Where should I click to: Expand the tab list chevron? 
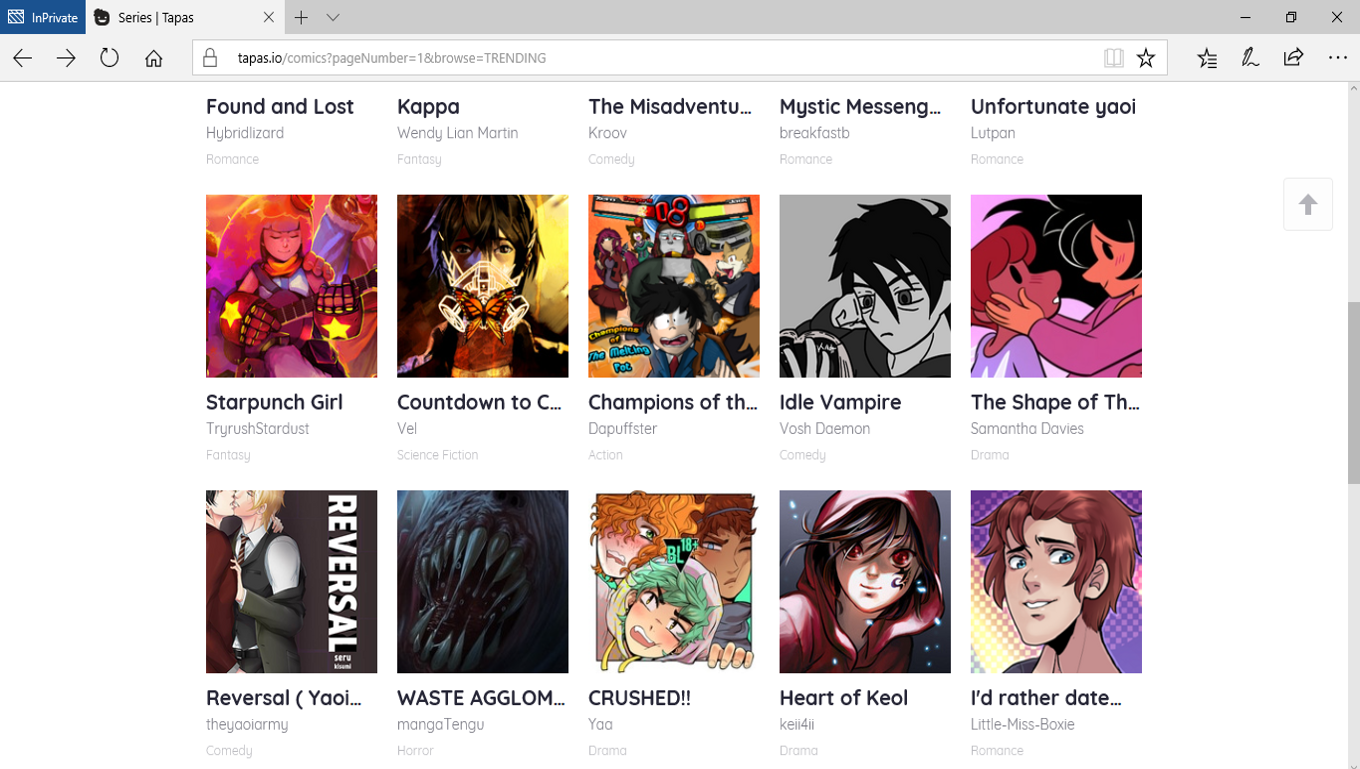333,17
